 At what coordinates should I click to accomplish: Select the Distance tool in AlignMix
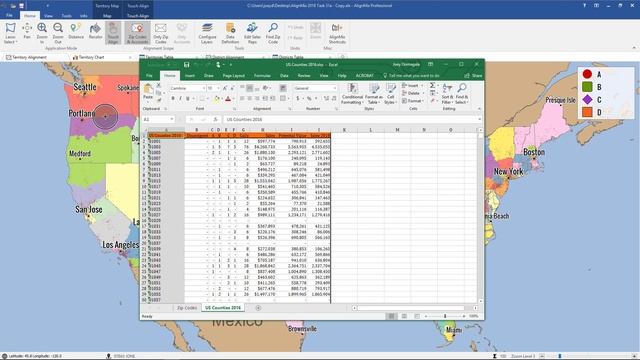pyautogui.click(x=76, y=31)
